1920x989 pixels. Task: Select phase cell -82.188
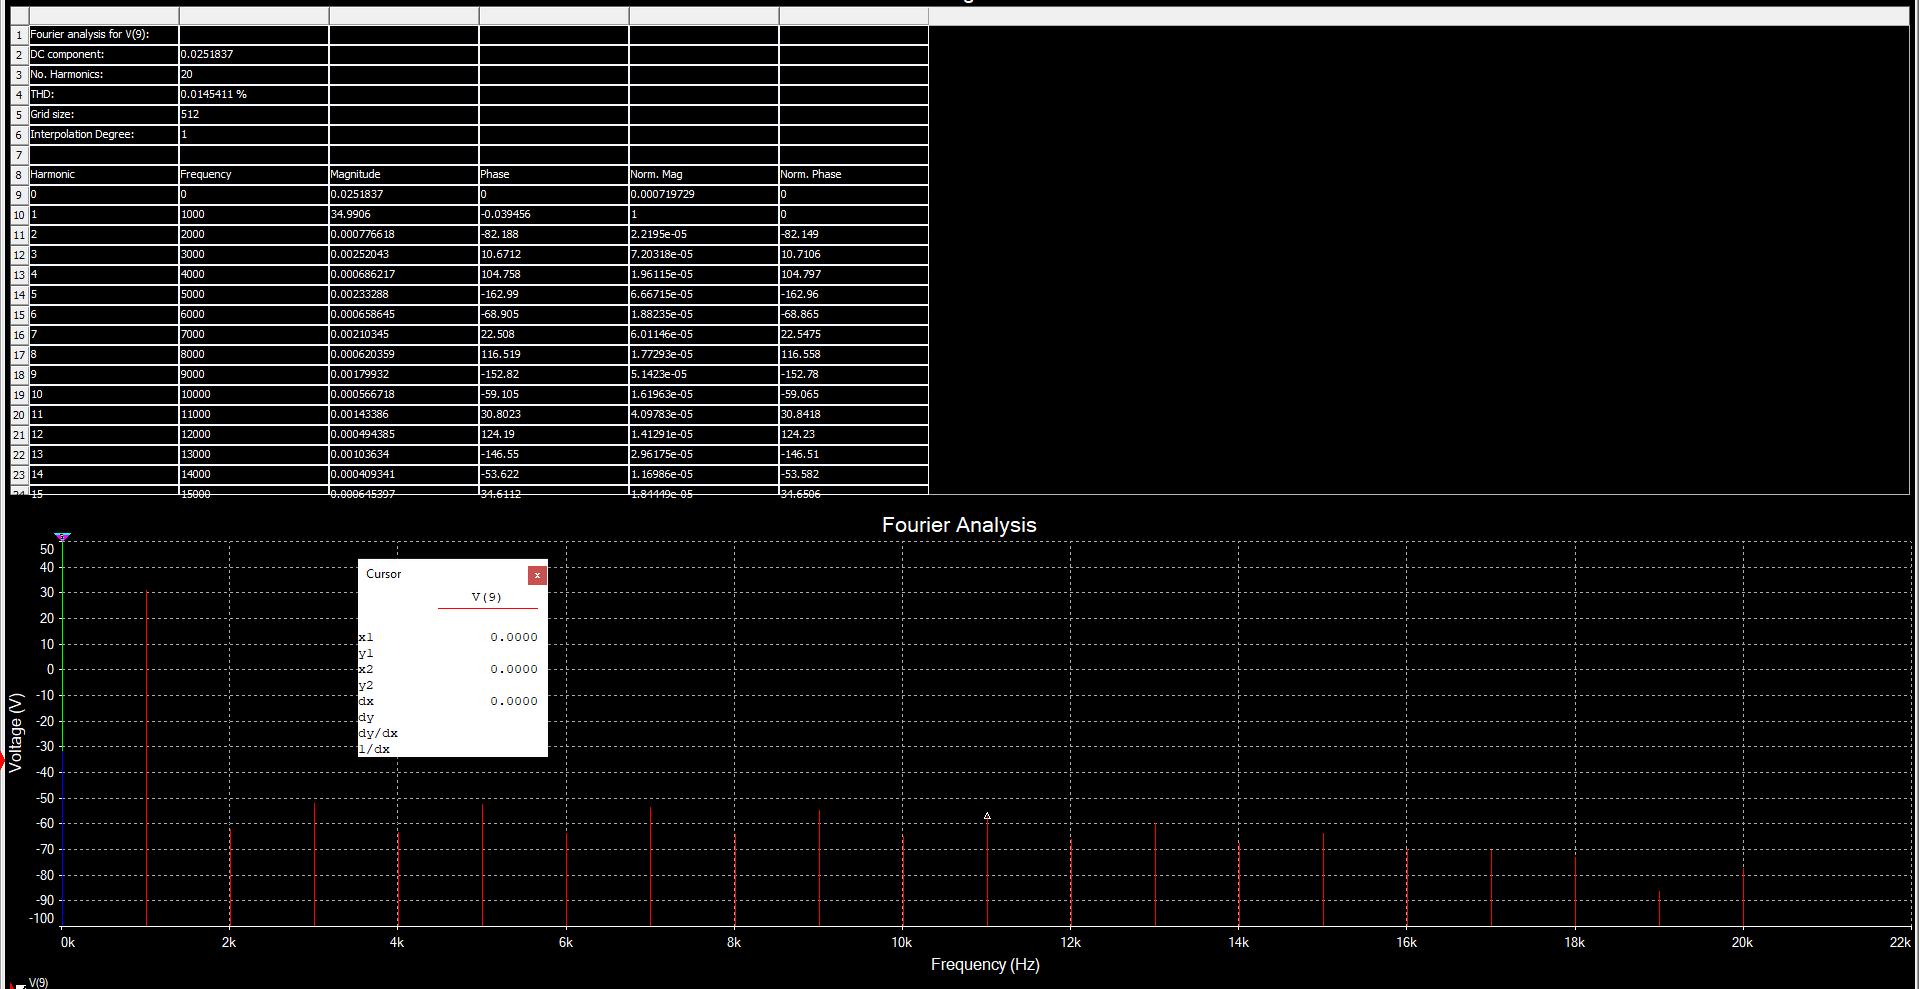click(x=554, y=235)
